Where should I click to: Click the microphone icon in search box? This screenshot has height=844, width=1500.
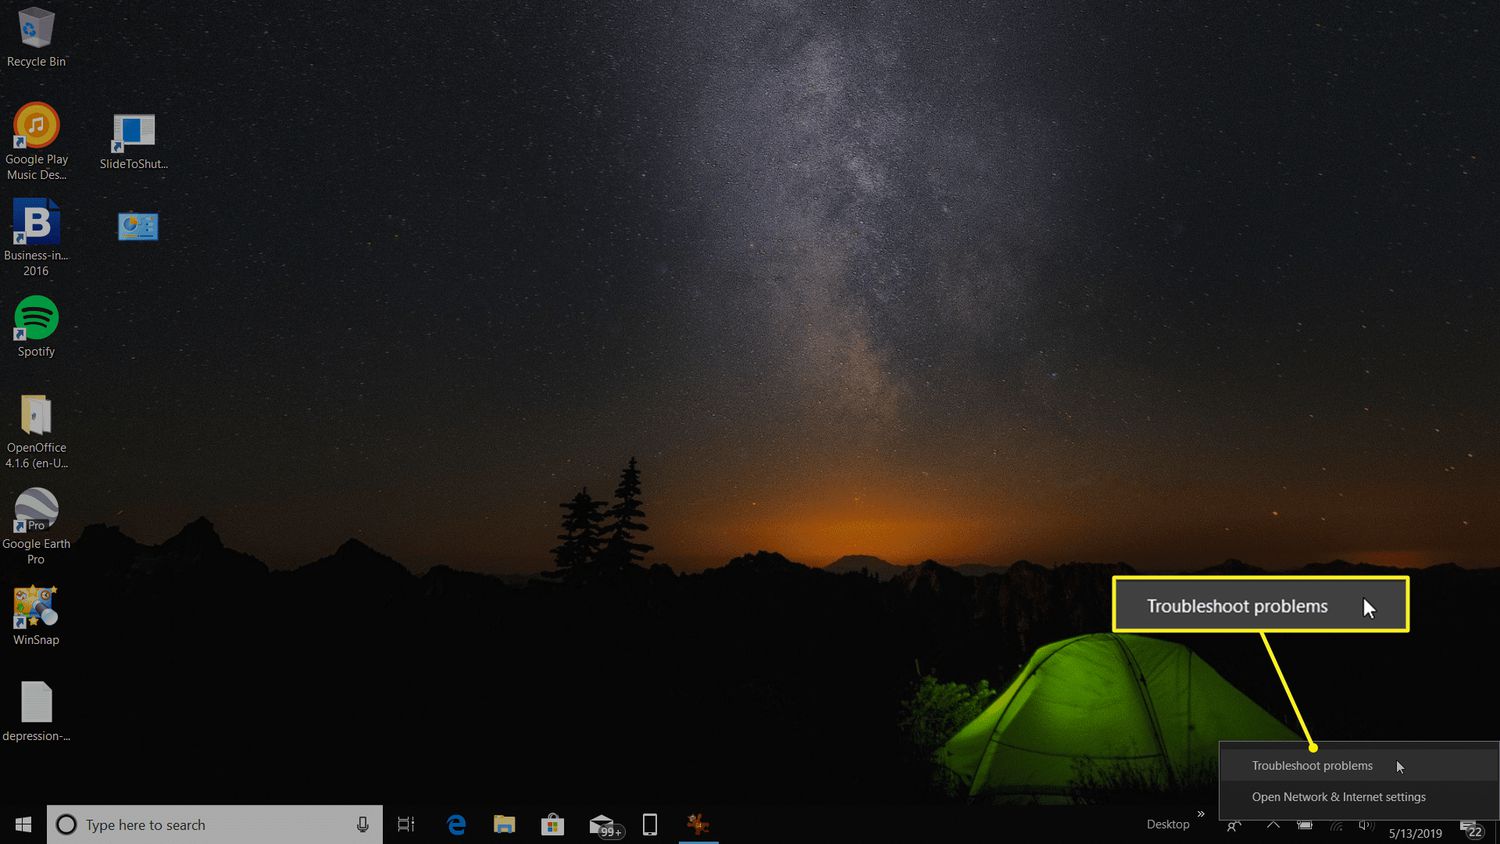tap(362, 825)
